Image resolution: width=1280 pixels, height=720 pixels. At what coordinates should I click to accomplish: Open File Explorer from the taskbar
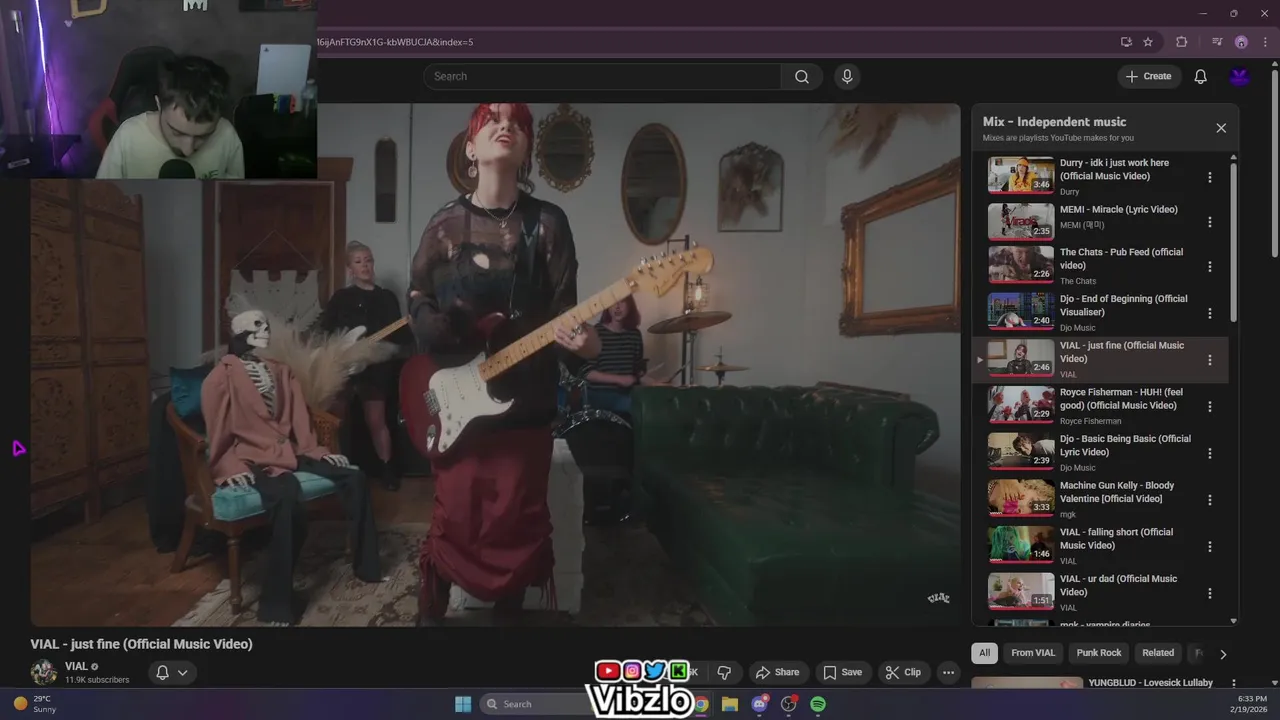click(x=730, y=704)
